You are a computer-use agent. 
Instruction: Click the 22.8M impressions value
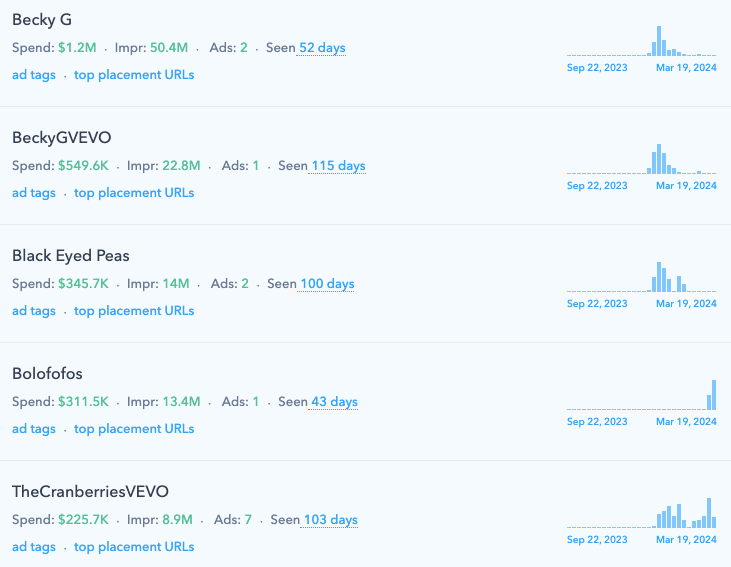(x=181, y=166)
